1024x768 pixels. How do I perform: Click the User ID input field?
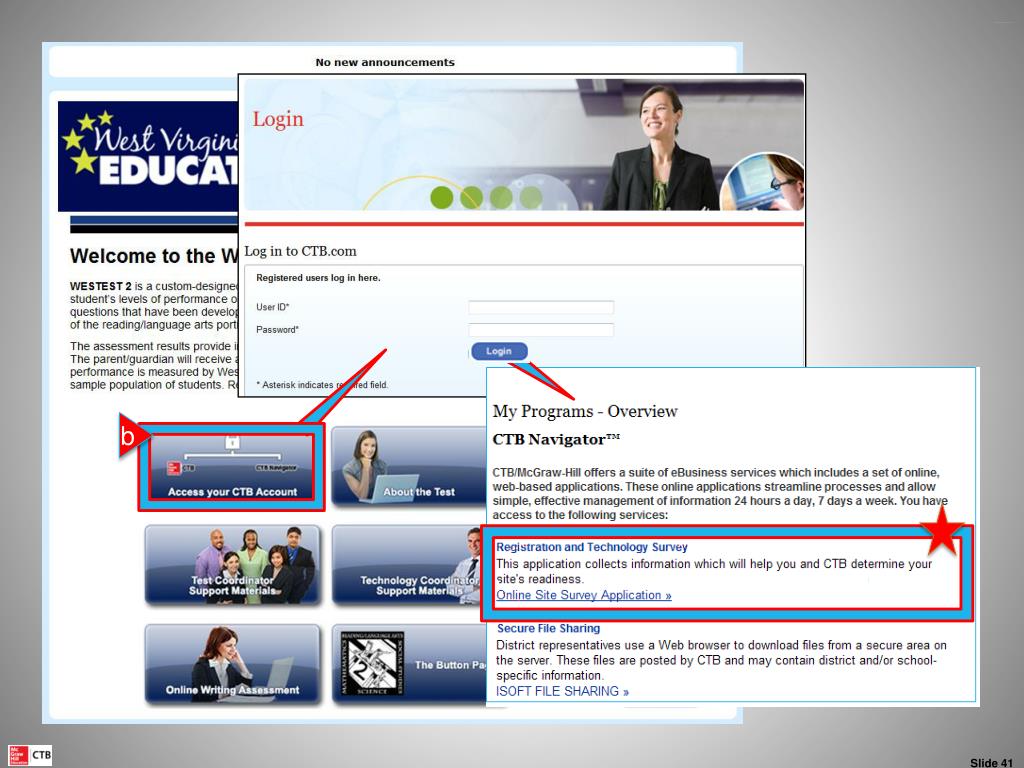point(541,307)
